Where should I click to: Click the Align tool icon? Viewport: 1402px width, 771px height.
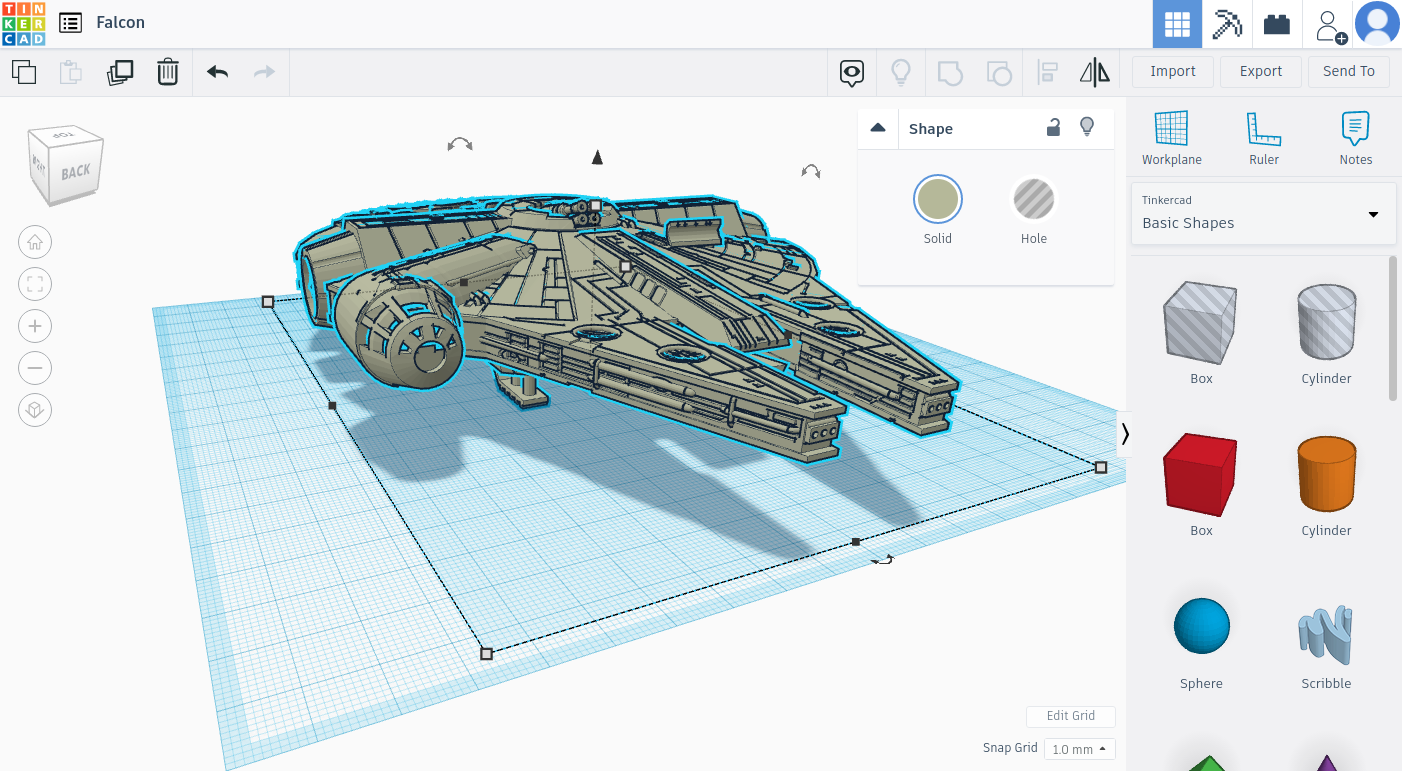tap(1047, 72)
